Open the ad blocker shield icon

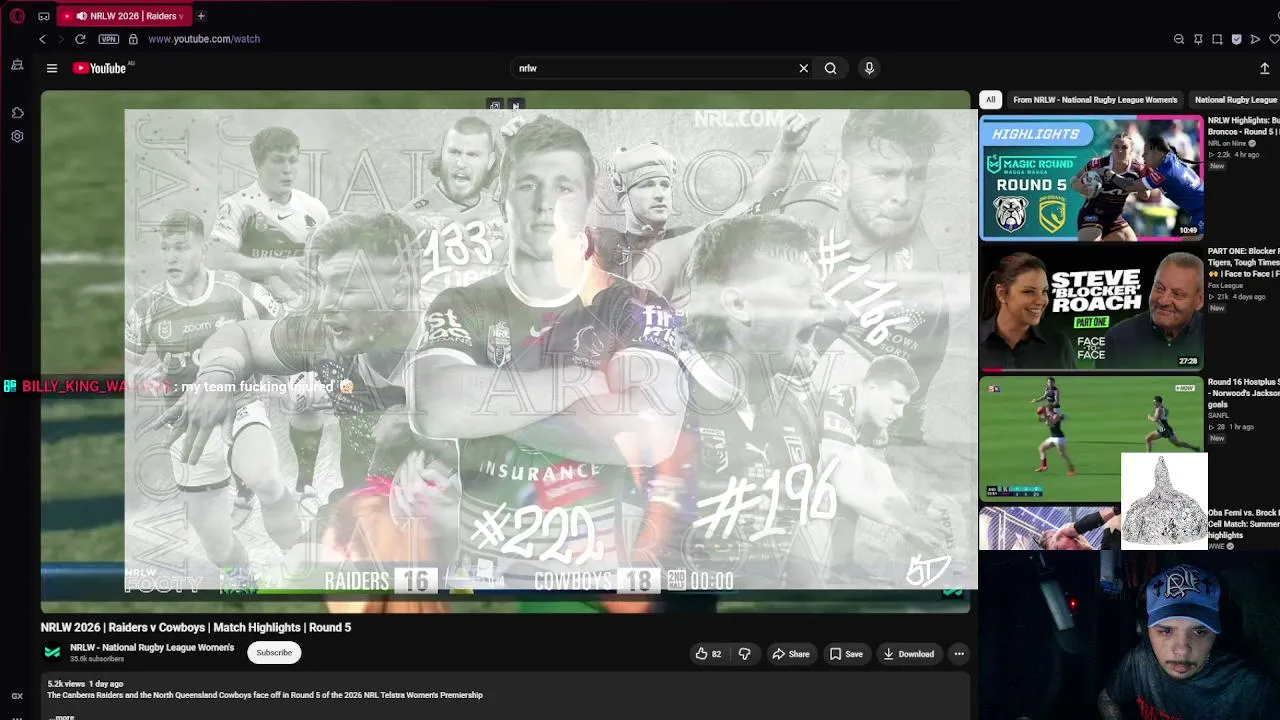1236,39
